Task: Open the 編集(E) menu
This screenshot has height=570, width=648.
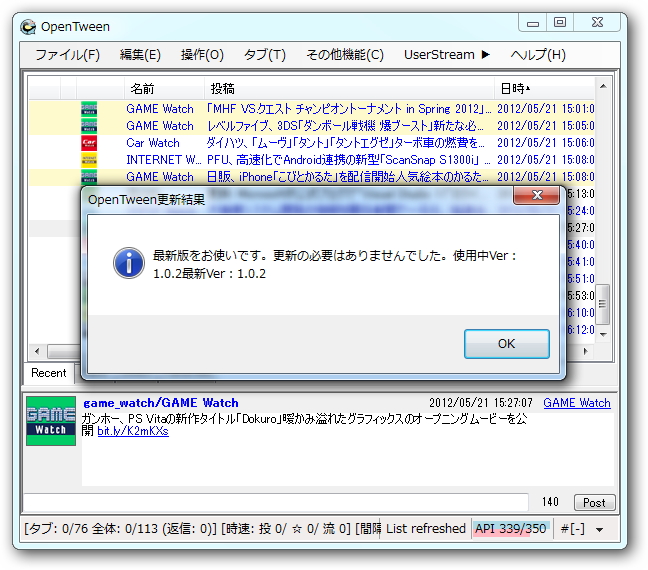Action: click(x=140, y=55)
